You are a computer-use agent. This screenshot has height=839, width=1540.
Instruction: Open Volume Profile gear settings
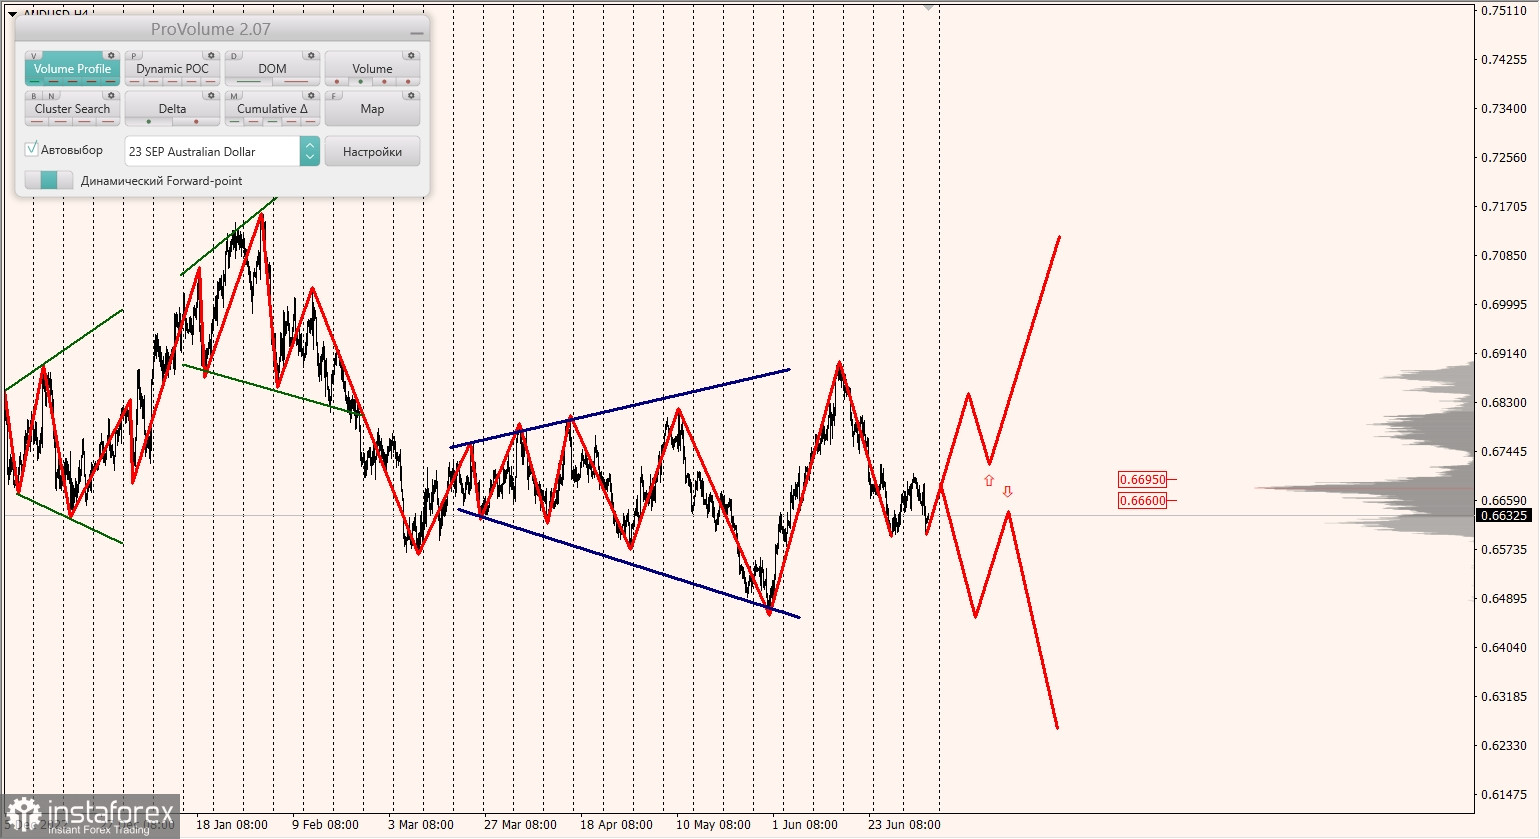click(111, 56)
